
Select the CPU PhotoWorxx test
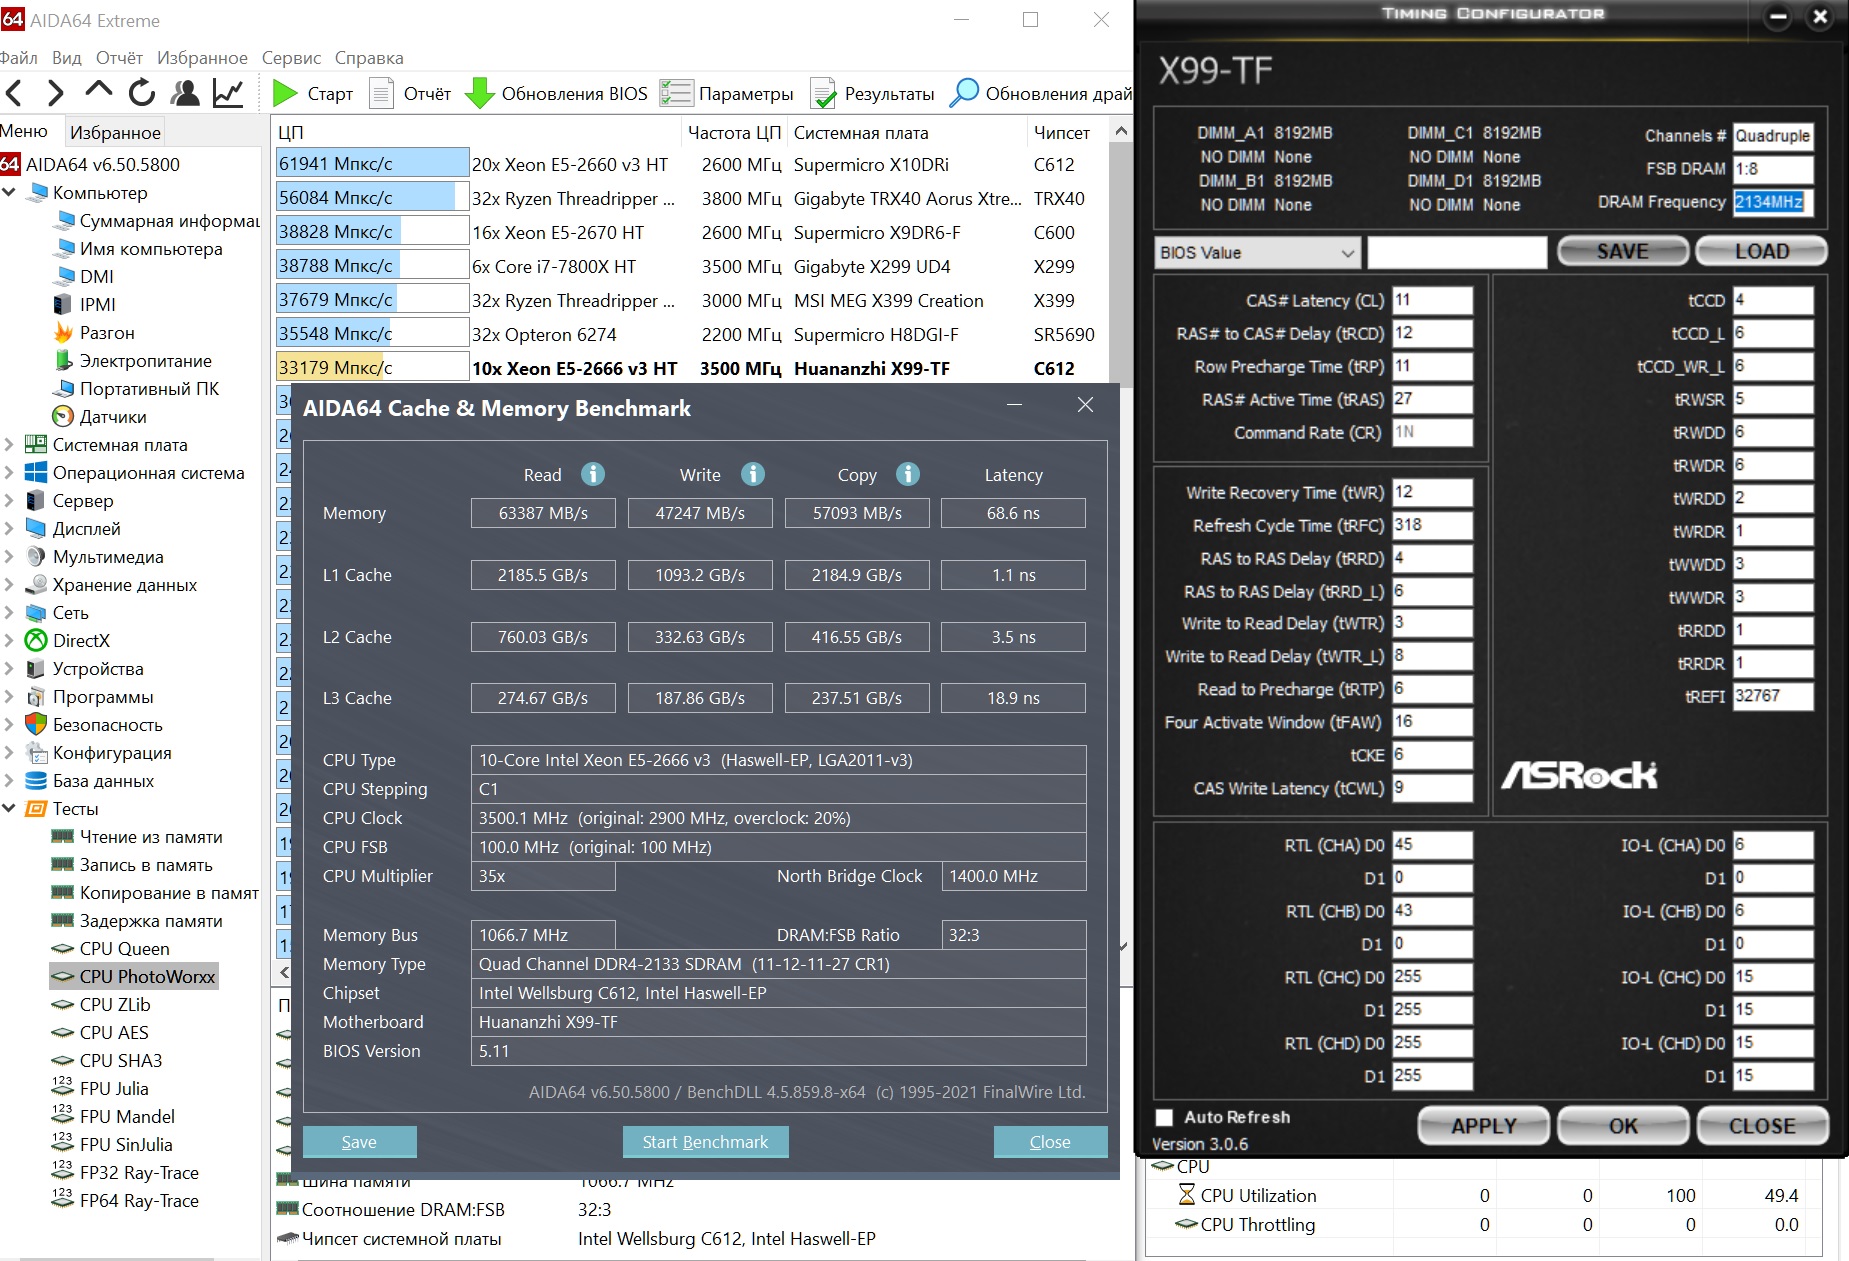pyautogui.click(x=134, y=977)
